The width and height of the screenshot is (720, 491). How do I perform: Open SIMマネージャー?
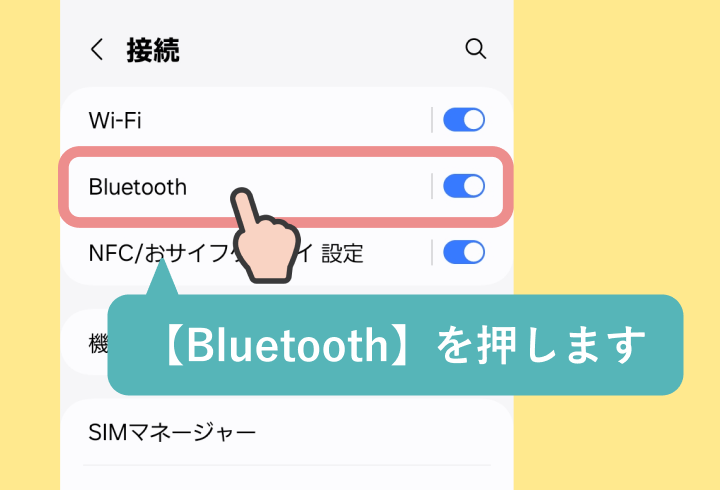(x=172, y=432)
